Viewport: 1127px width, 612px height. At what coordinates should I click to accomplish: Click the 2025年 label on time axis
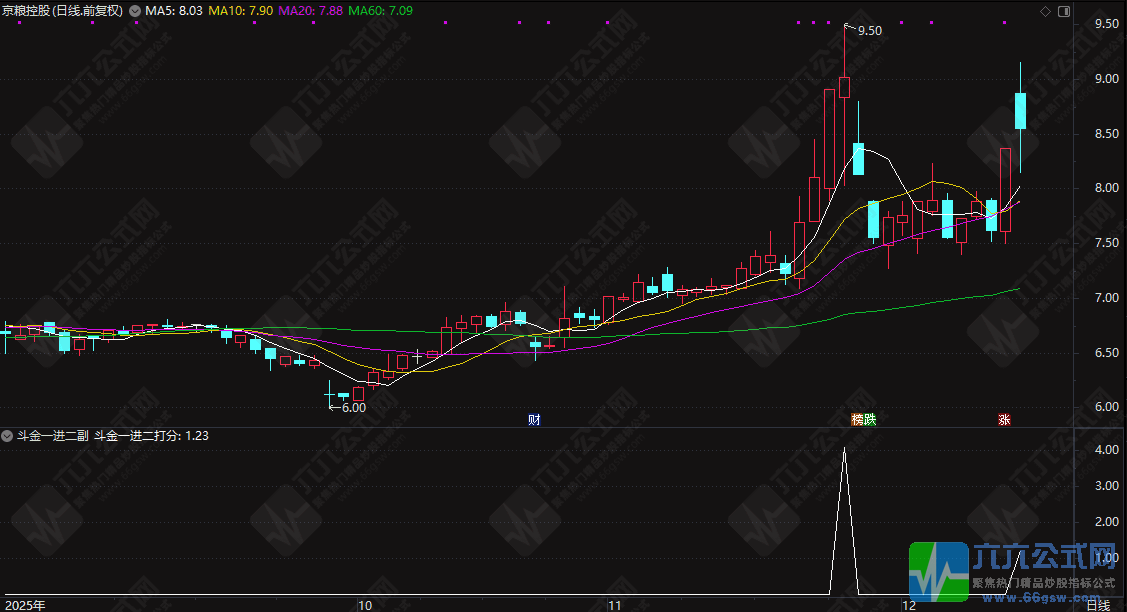pos(24,604)
